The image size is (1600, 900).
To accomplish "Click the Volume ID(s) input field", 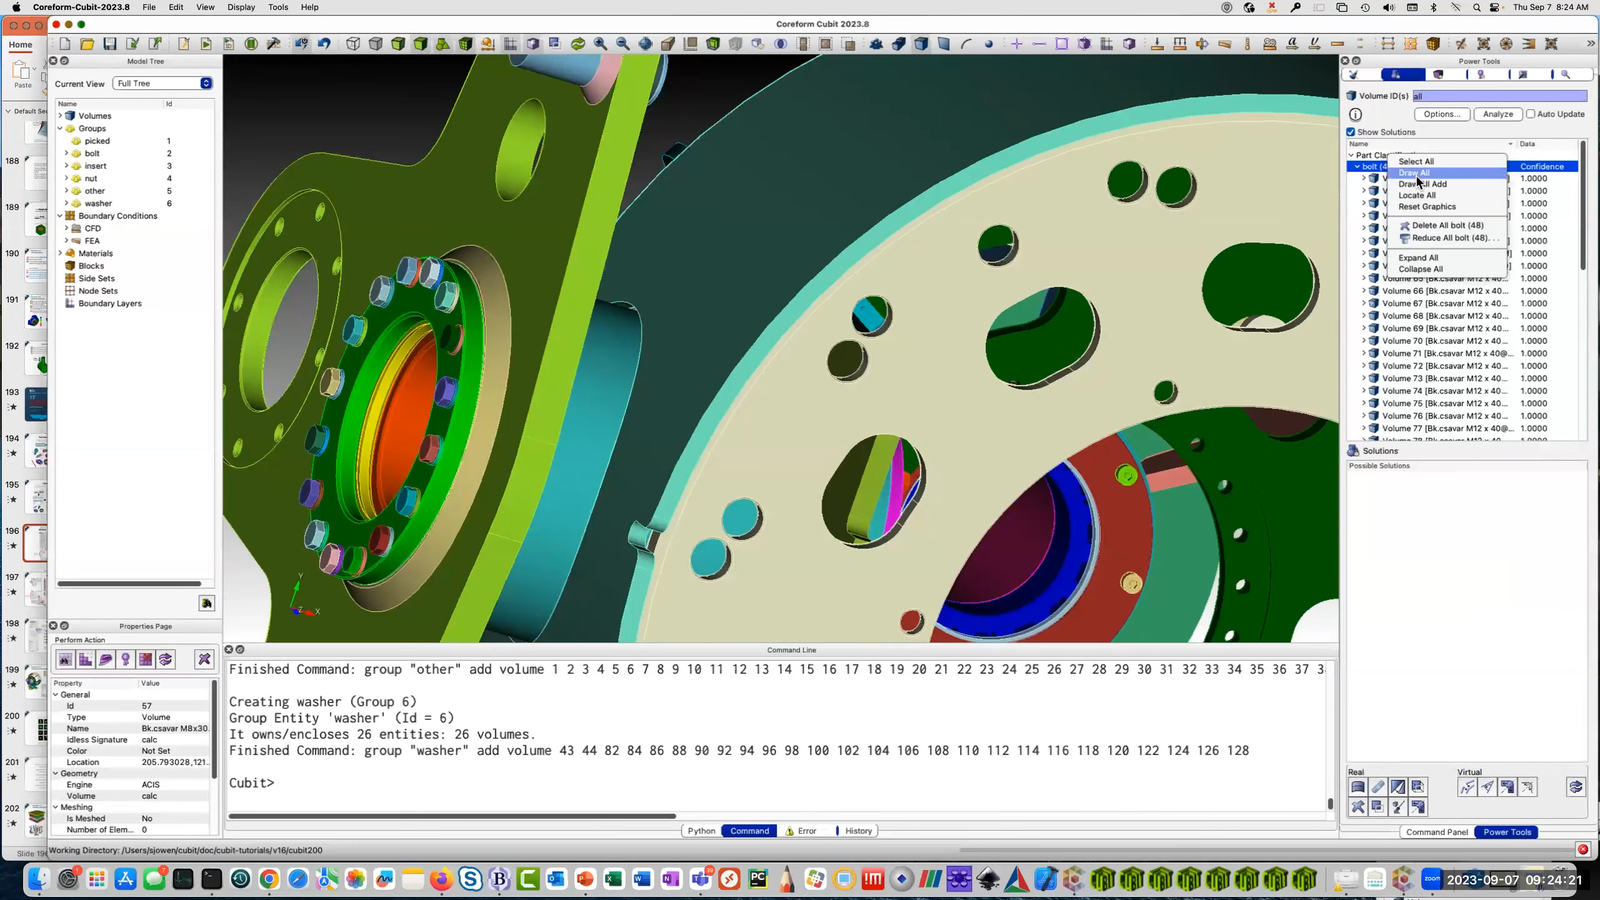I will [x=1499, y=96].
